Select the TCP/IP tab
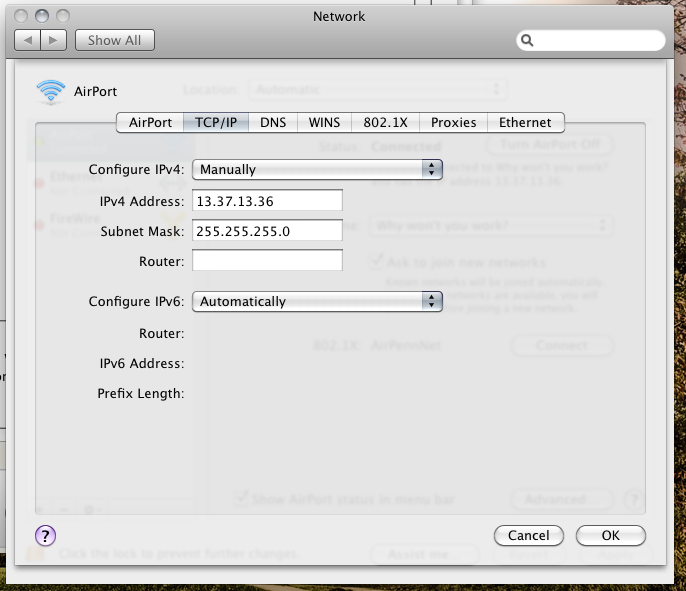686x591 pixels. click(x=216, y=122)
